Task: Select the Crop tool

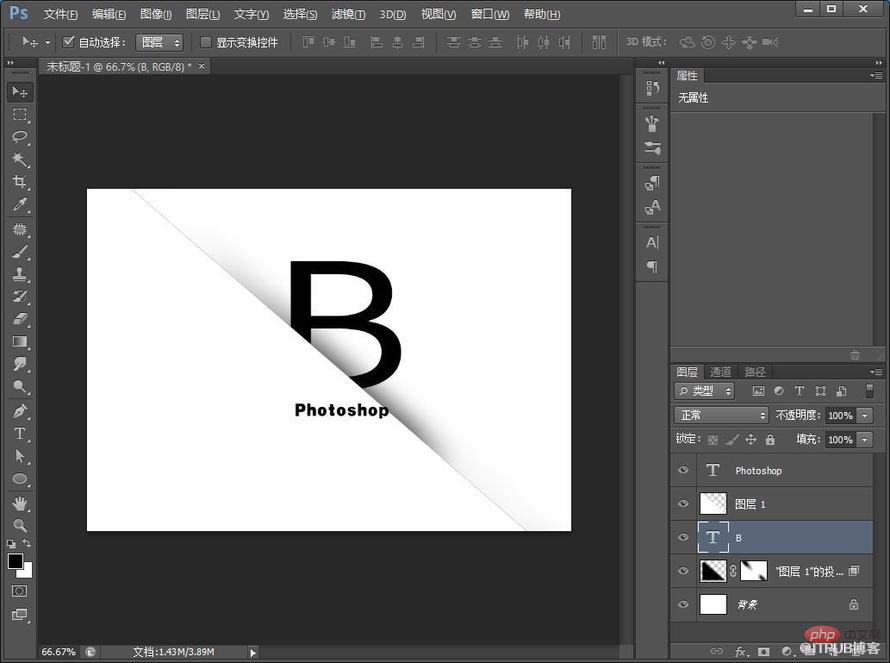Action: (19, 183)
